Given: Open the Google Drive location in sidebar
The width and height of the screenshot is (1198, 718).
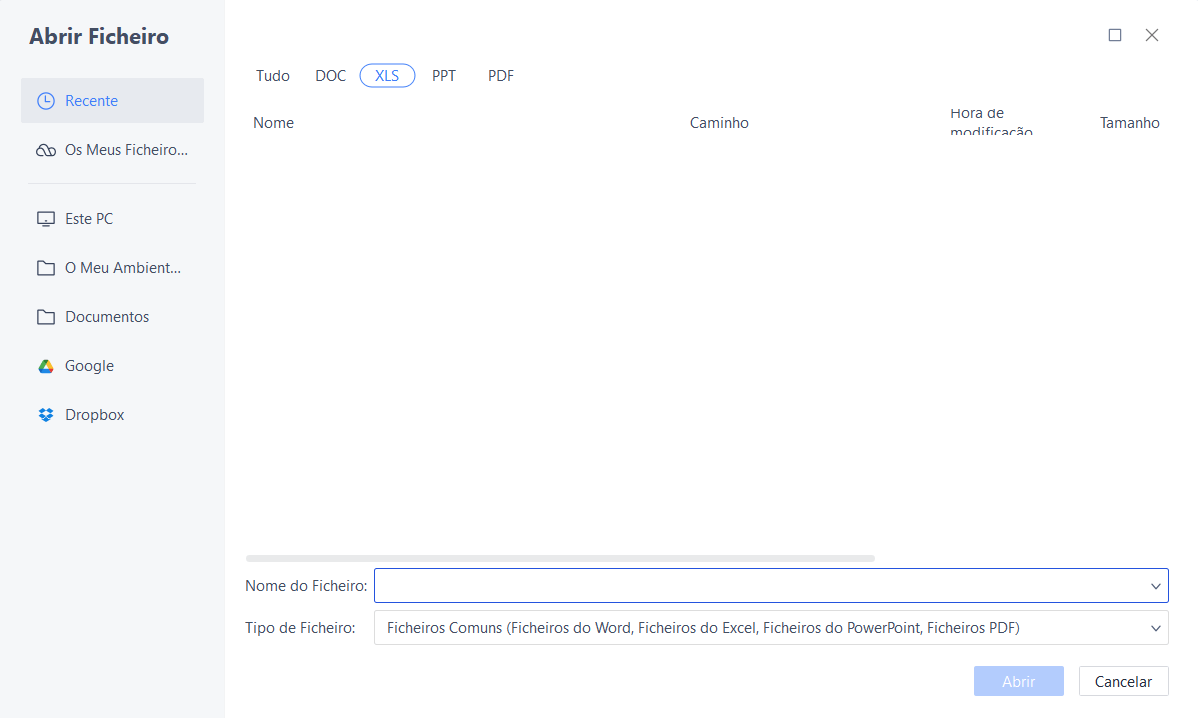Looking at the screenshot, I should [x=87, y=365].
